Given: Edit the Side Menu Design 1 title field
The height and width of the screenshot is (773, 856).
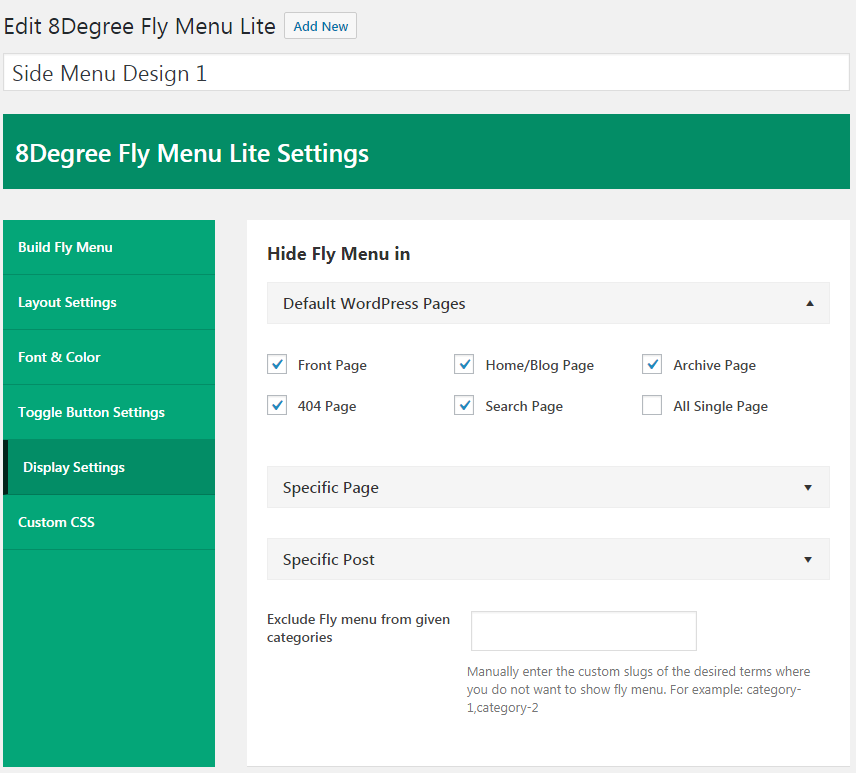Looking at the screenshot, I should [426, 73].
